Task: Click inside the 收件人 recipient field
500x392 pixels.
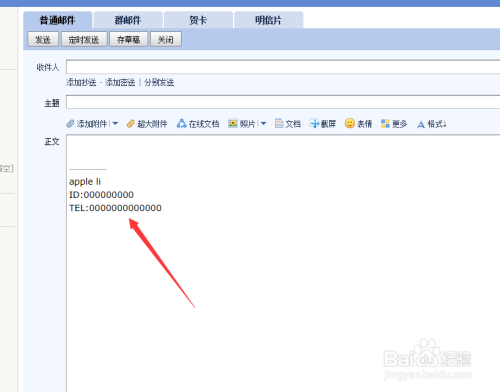Action: 283,67
